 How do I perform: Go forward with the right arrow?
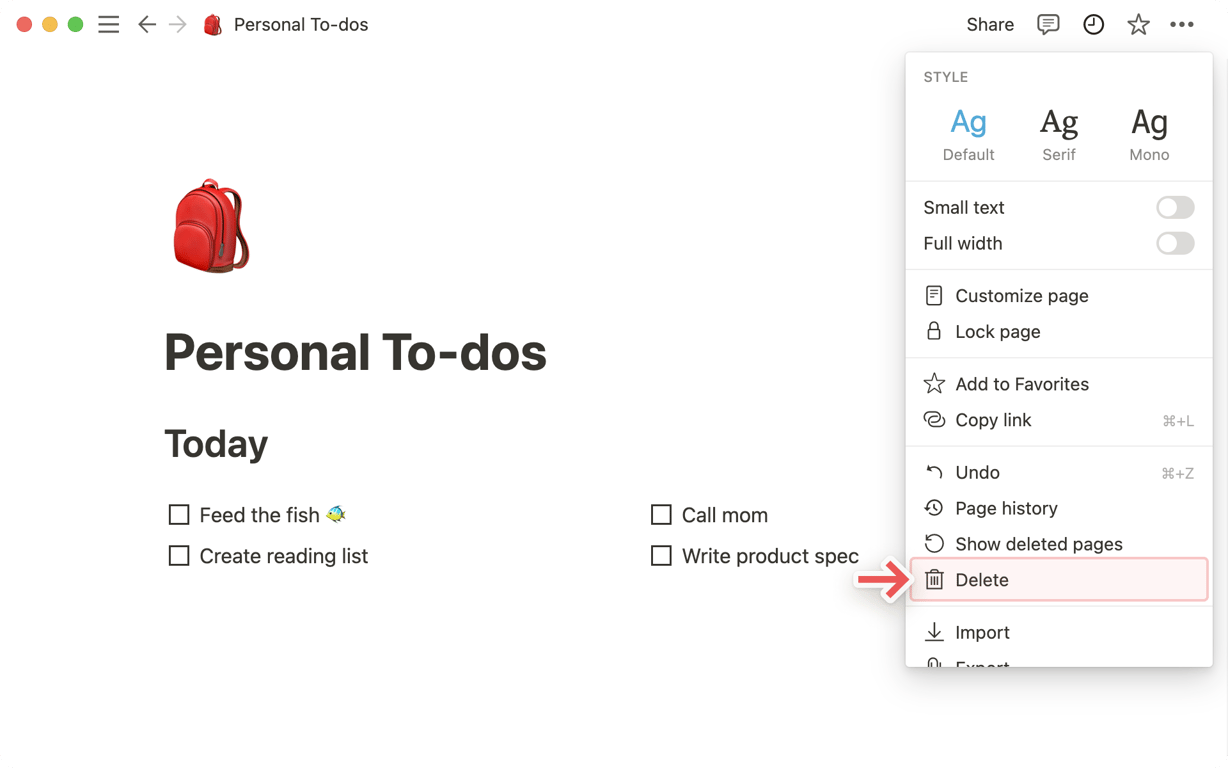click(x=178, y=25)
